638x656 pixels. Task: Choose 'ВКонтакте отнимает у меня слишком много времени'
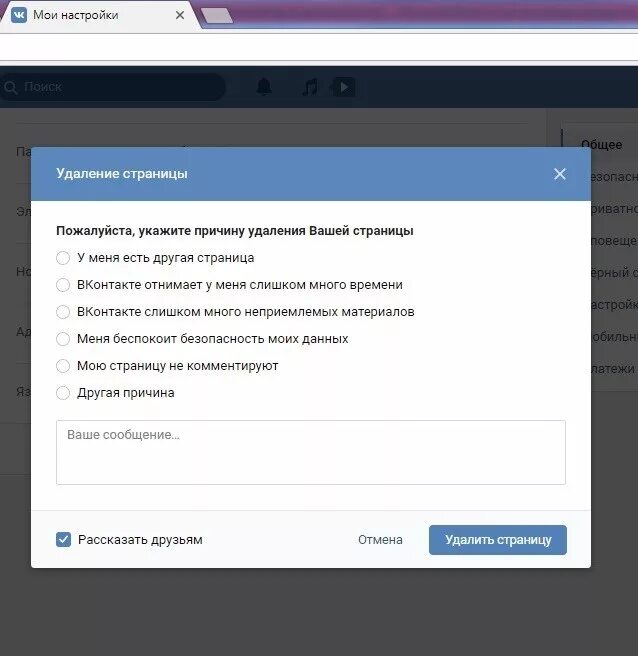(63, 285)
